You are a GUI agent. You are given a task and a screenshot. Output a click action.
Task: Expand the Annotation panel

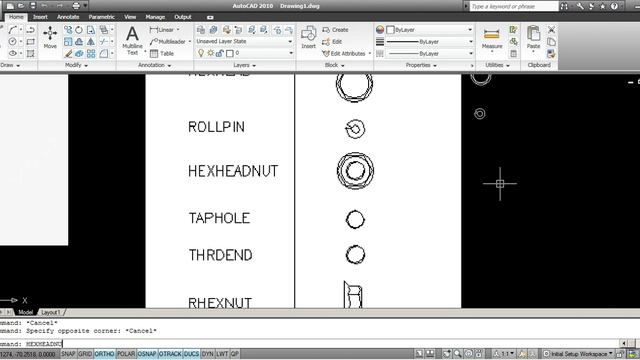155,65
